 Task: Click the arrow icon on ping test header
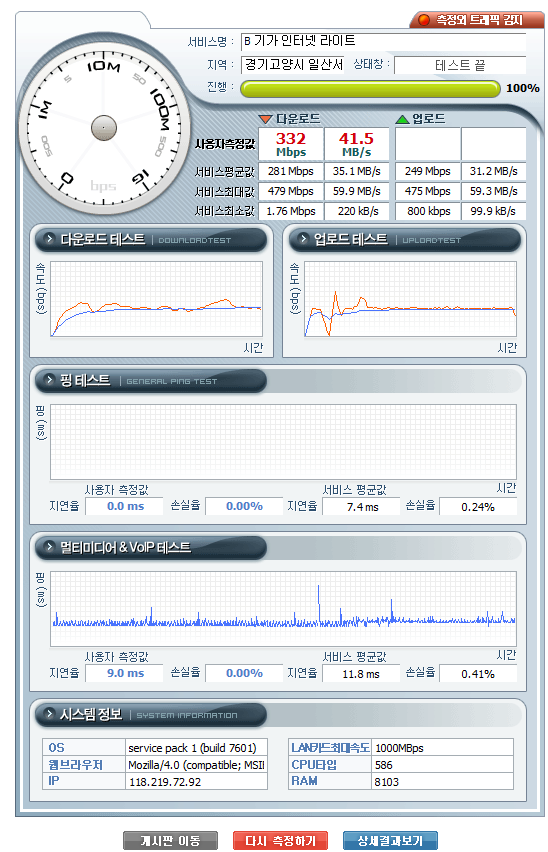(49, 380)
